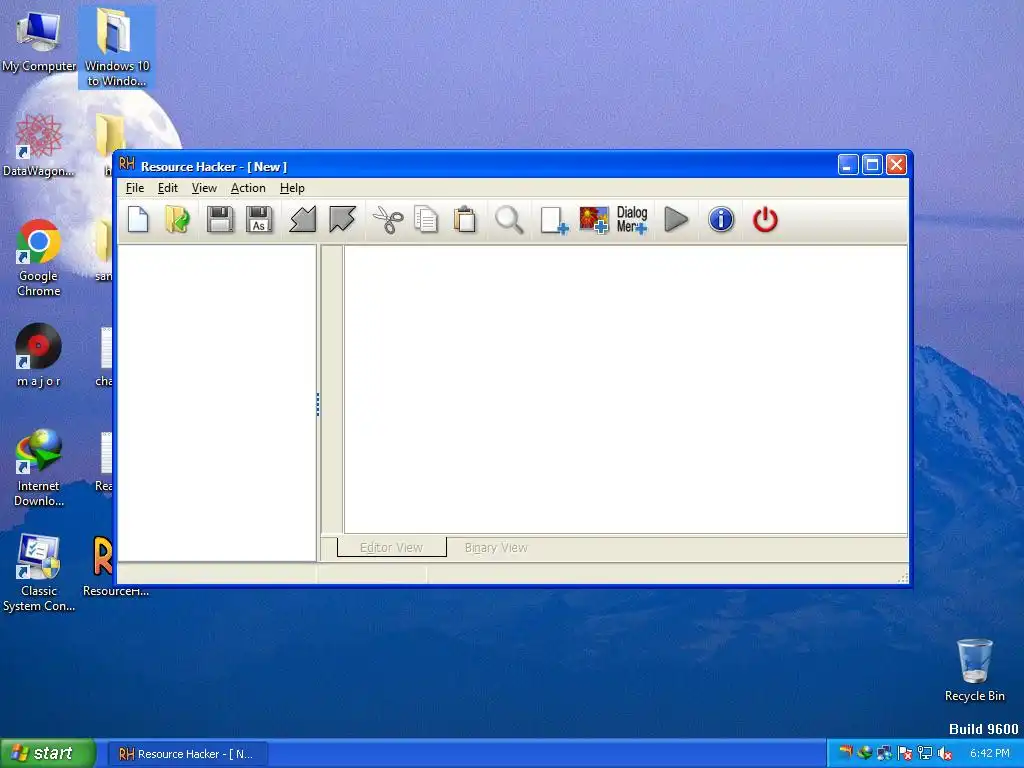Click the Resource Hacker title bar text

[x=214, y=167]
